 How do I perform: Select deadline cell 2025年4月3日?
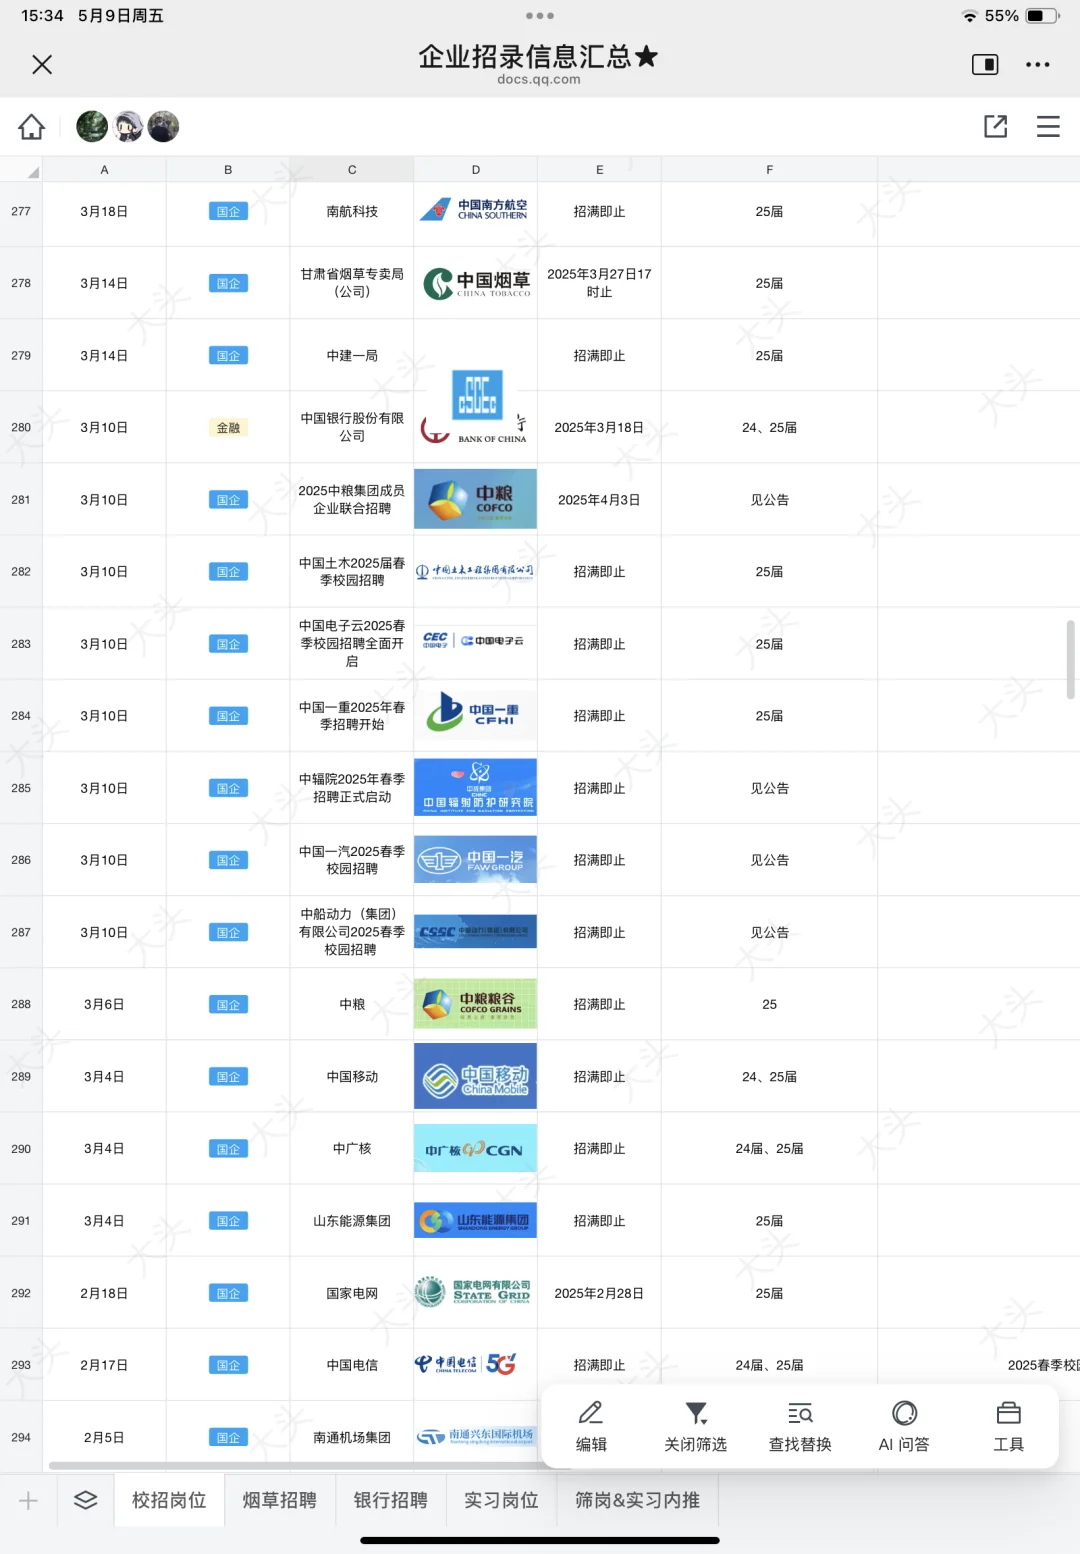(599, 499)
